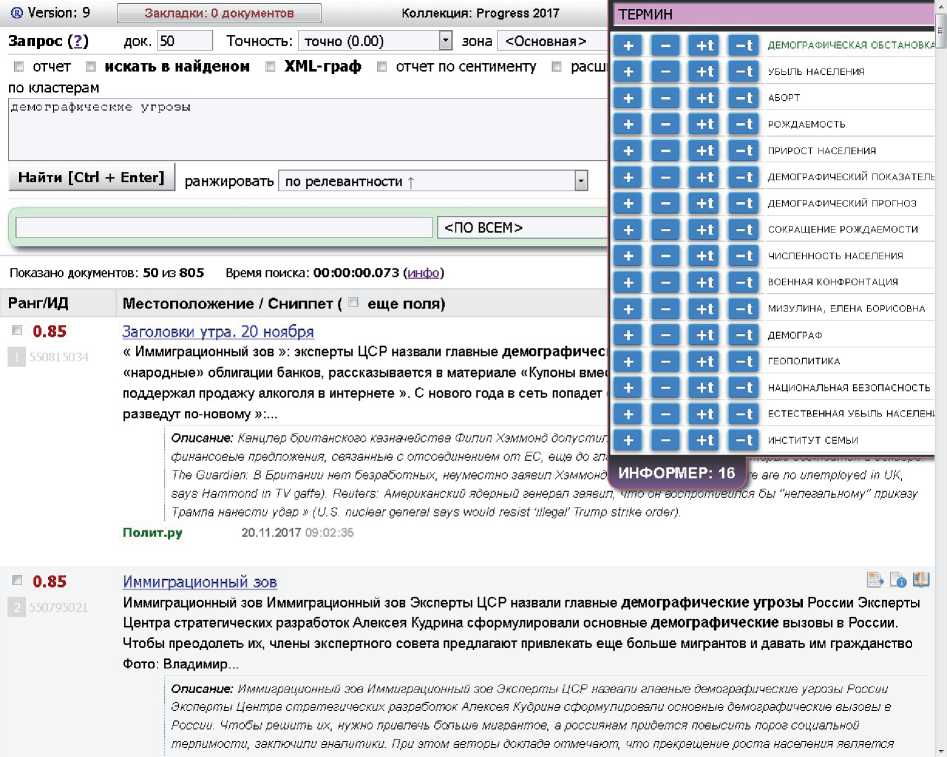
Task: Click +t button for ДЕМОГРАФИЧЕСКИЙ ПРОГНОЗ
Action: pyautogui.click(x=704, y=204)
